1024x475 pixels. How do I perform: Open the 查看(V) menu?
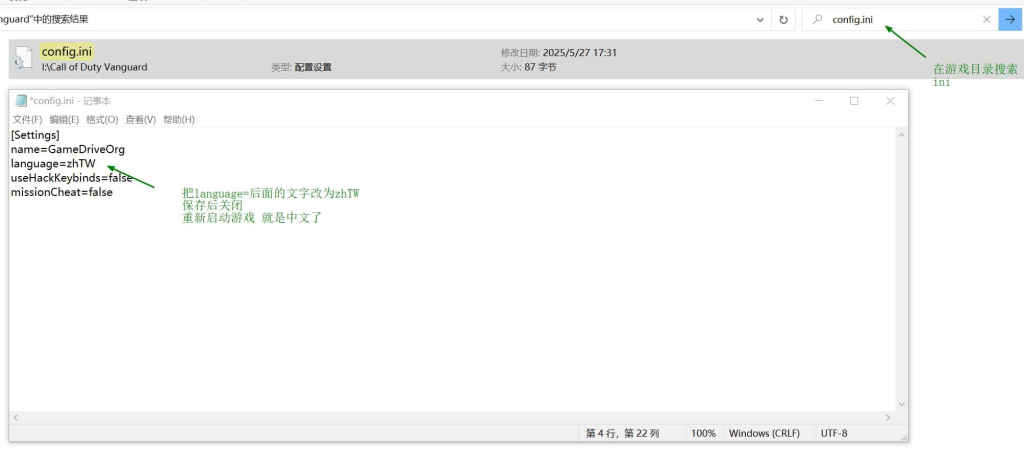[140, 120]
